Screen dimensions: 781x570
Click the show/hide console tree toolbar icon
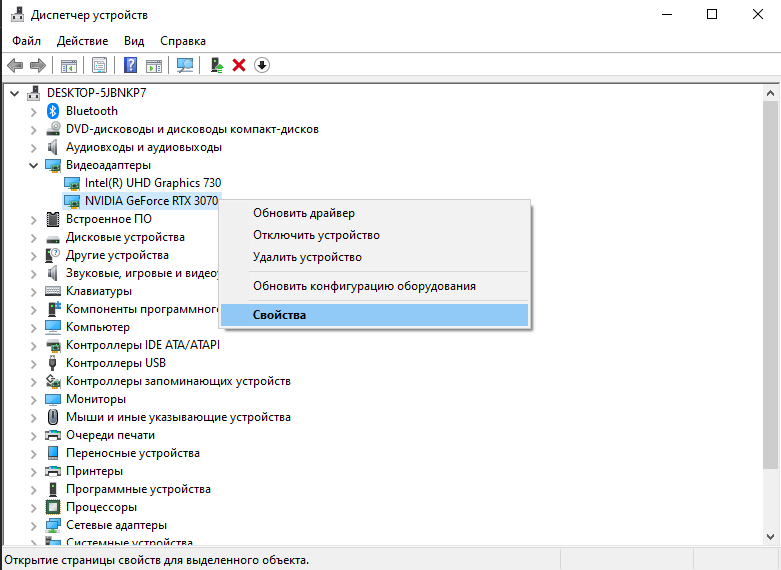pyautogui.click(x=69, y=65)
